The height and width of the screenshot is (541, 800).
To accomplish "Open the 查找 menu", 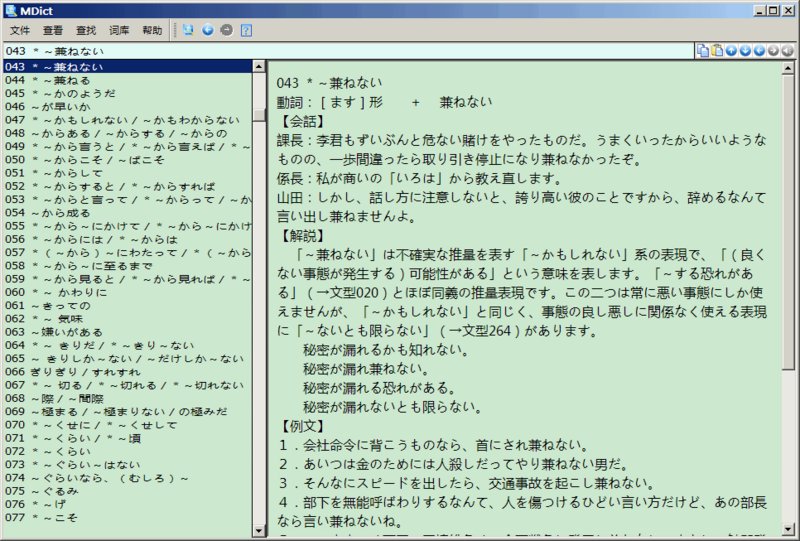I will click(85, 31).
